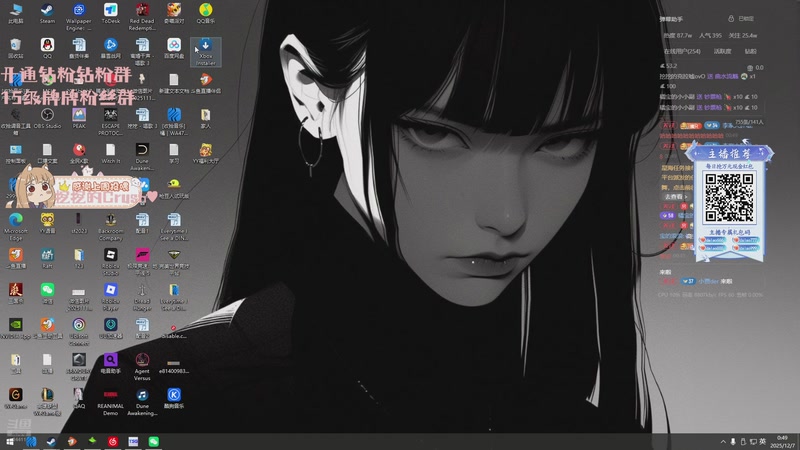Switch to the 活跃度 tab
The height and width of the screenshot is (450, 800).
click(722, 52)
